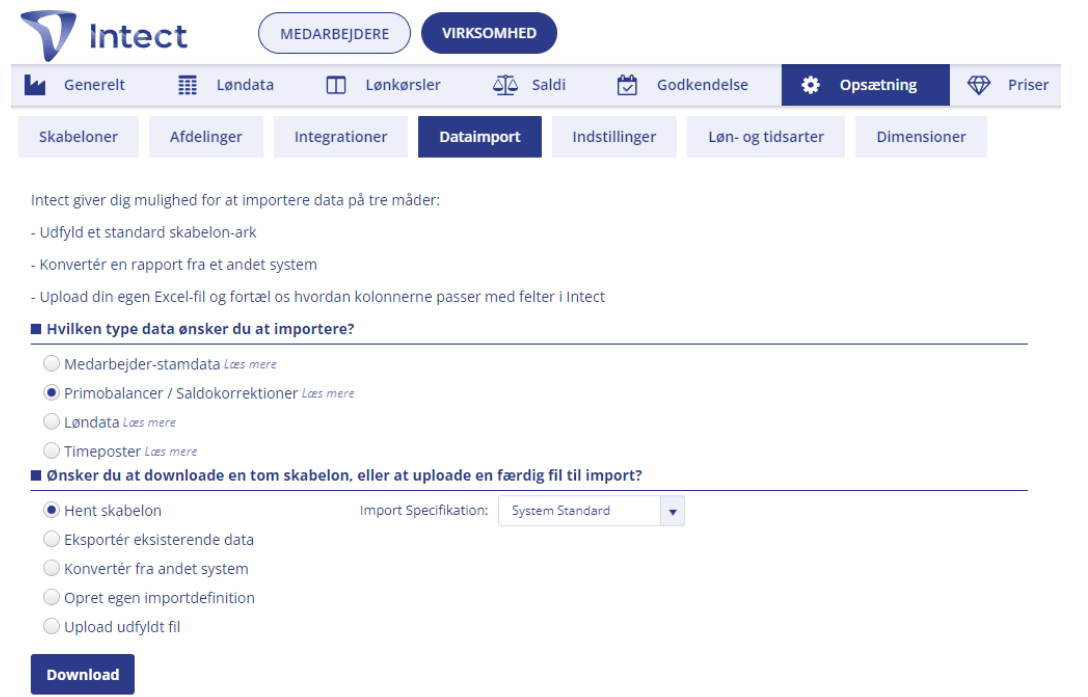Click the 'Ønsker du at downloade en tom skabelon' heading

coord(344,476)
